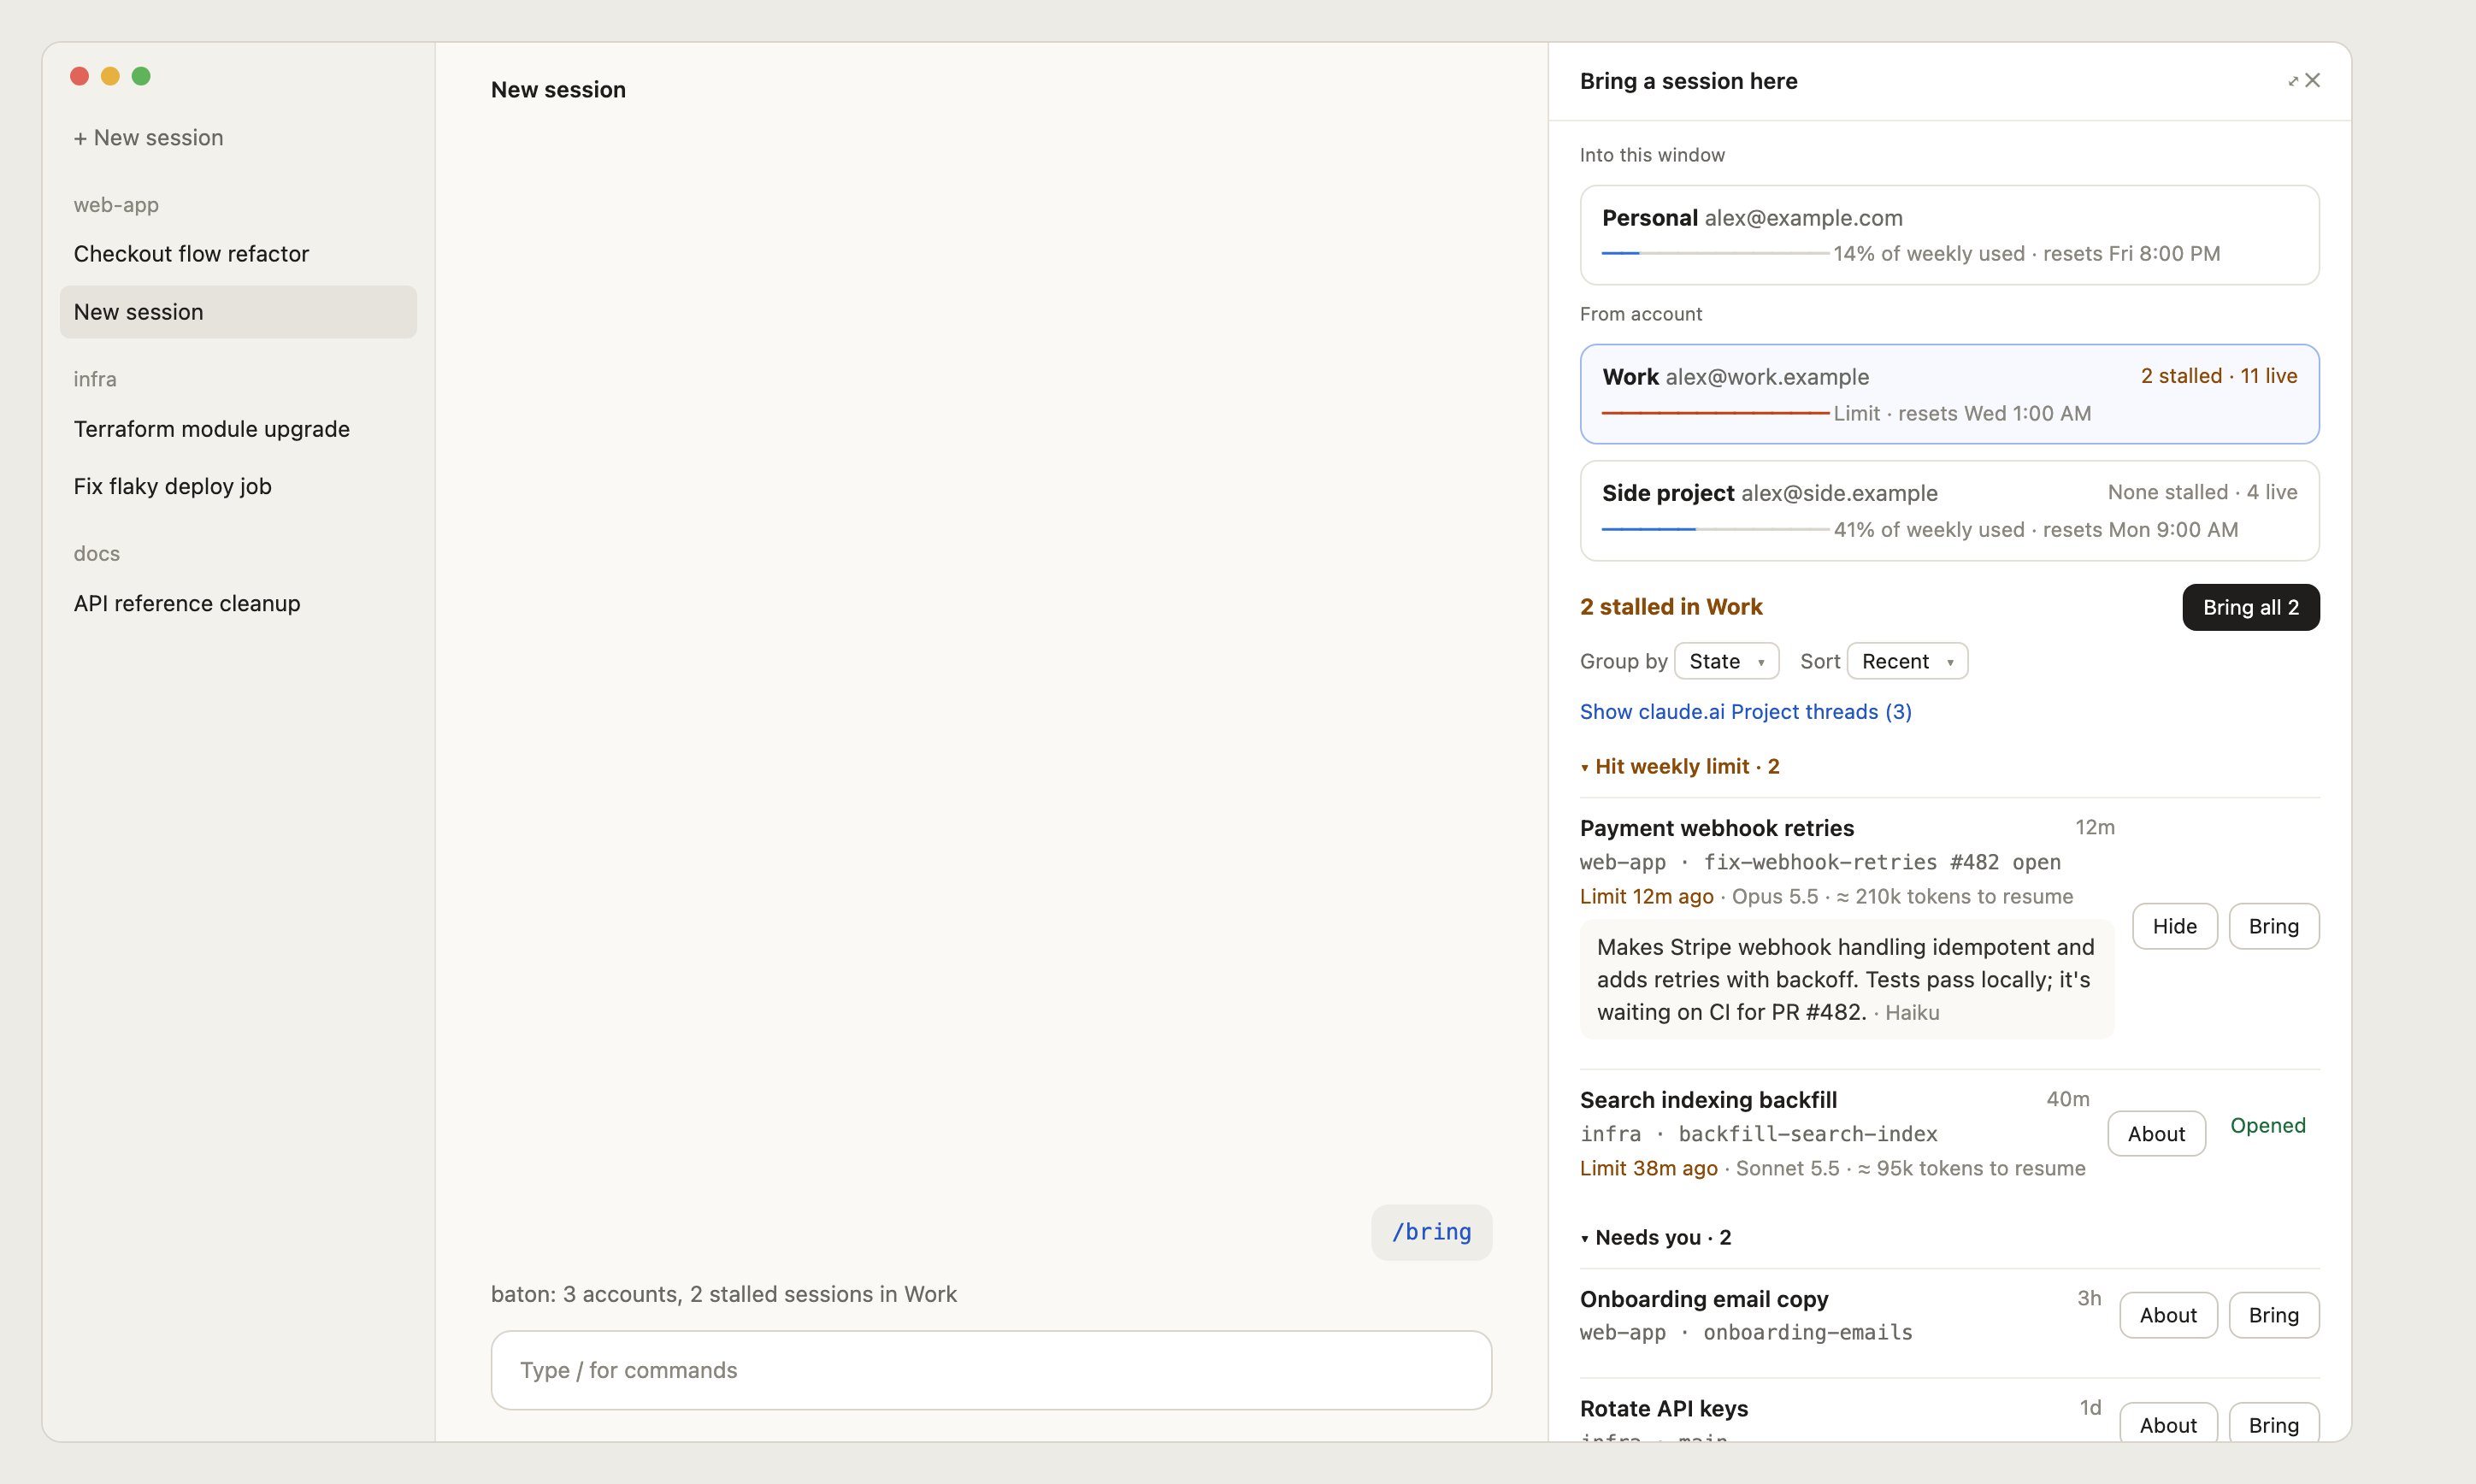
Task: Click the Payment webhook retries title
Action: pyautogui.click(x=1717, y=828)
